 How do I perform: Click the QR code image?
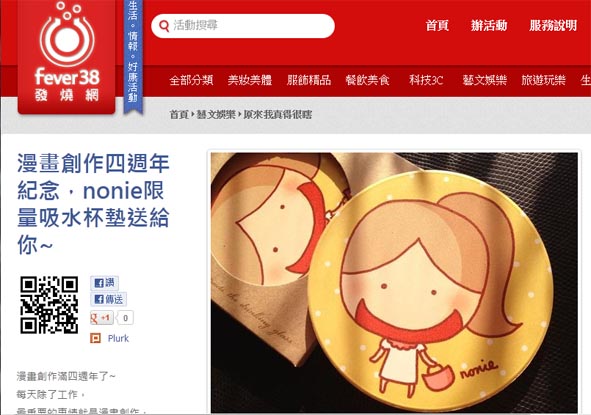click(49, 305)
